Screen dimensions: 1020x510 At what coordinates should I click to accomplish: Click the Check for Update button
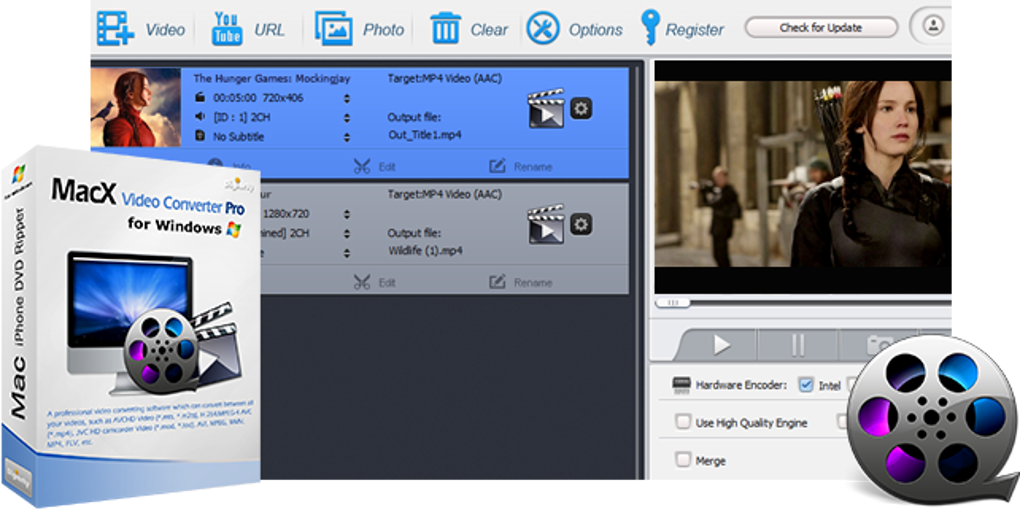click(x=821, y=28)
